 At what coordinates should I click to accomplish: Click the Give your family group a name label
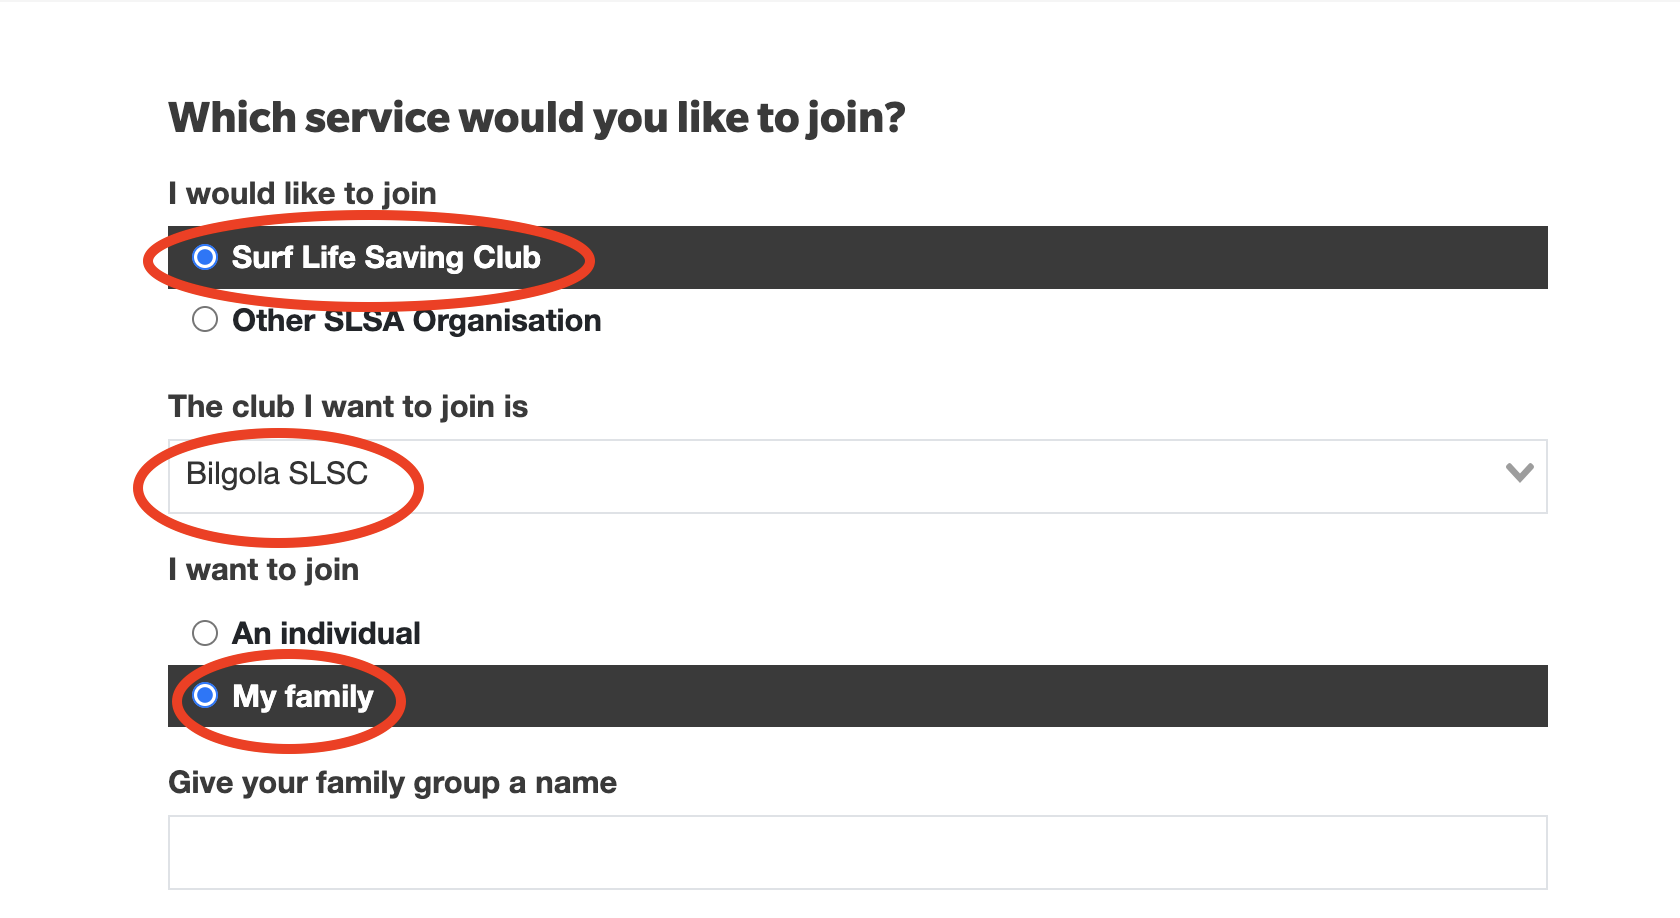[392, 782]
